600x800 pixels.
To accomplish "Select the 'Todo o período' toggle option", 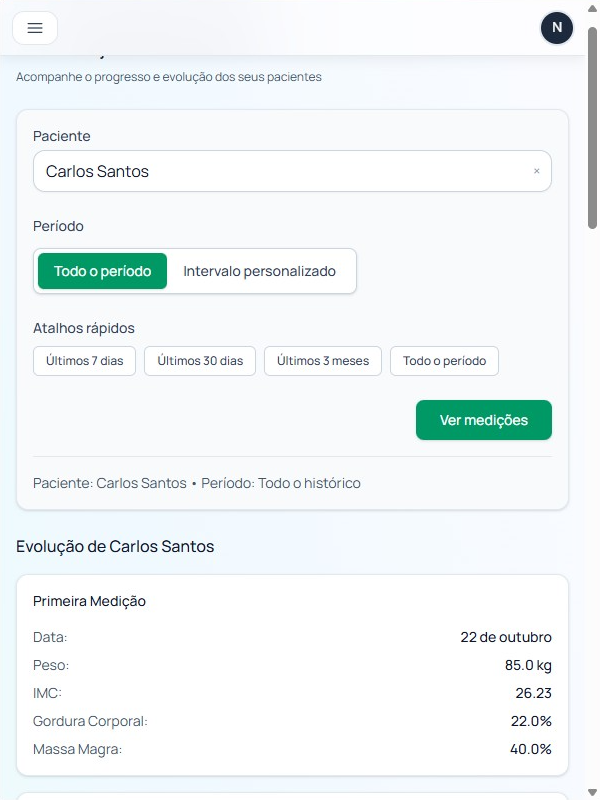I will pyautogui.click(x=101, y=270).
